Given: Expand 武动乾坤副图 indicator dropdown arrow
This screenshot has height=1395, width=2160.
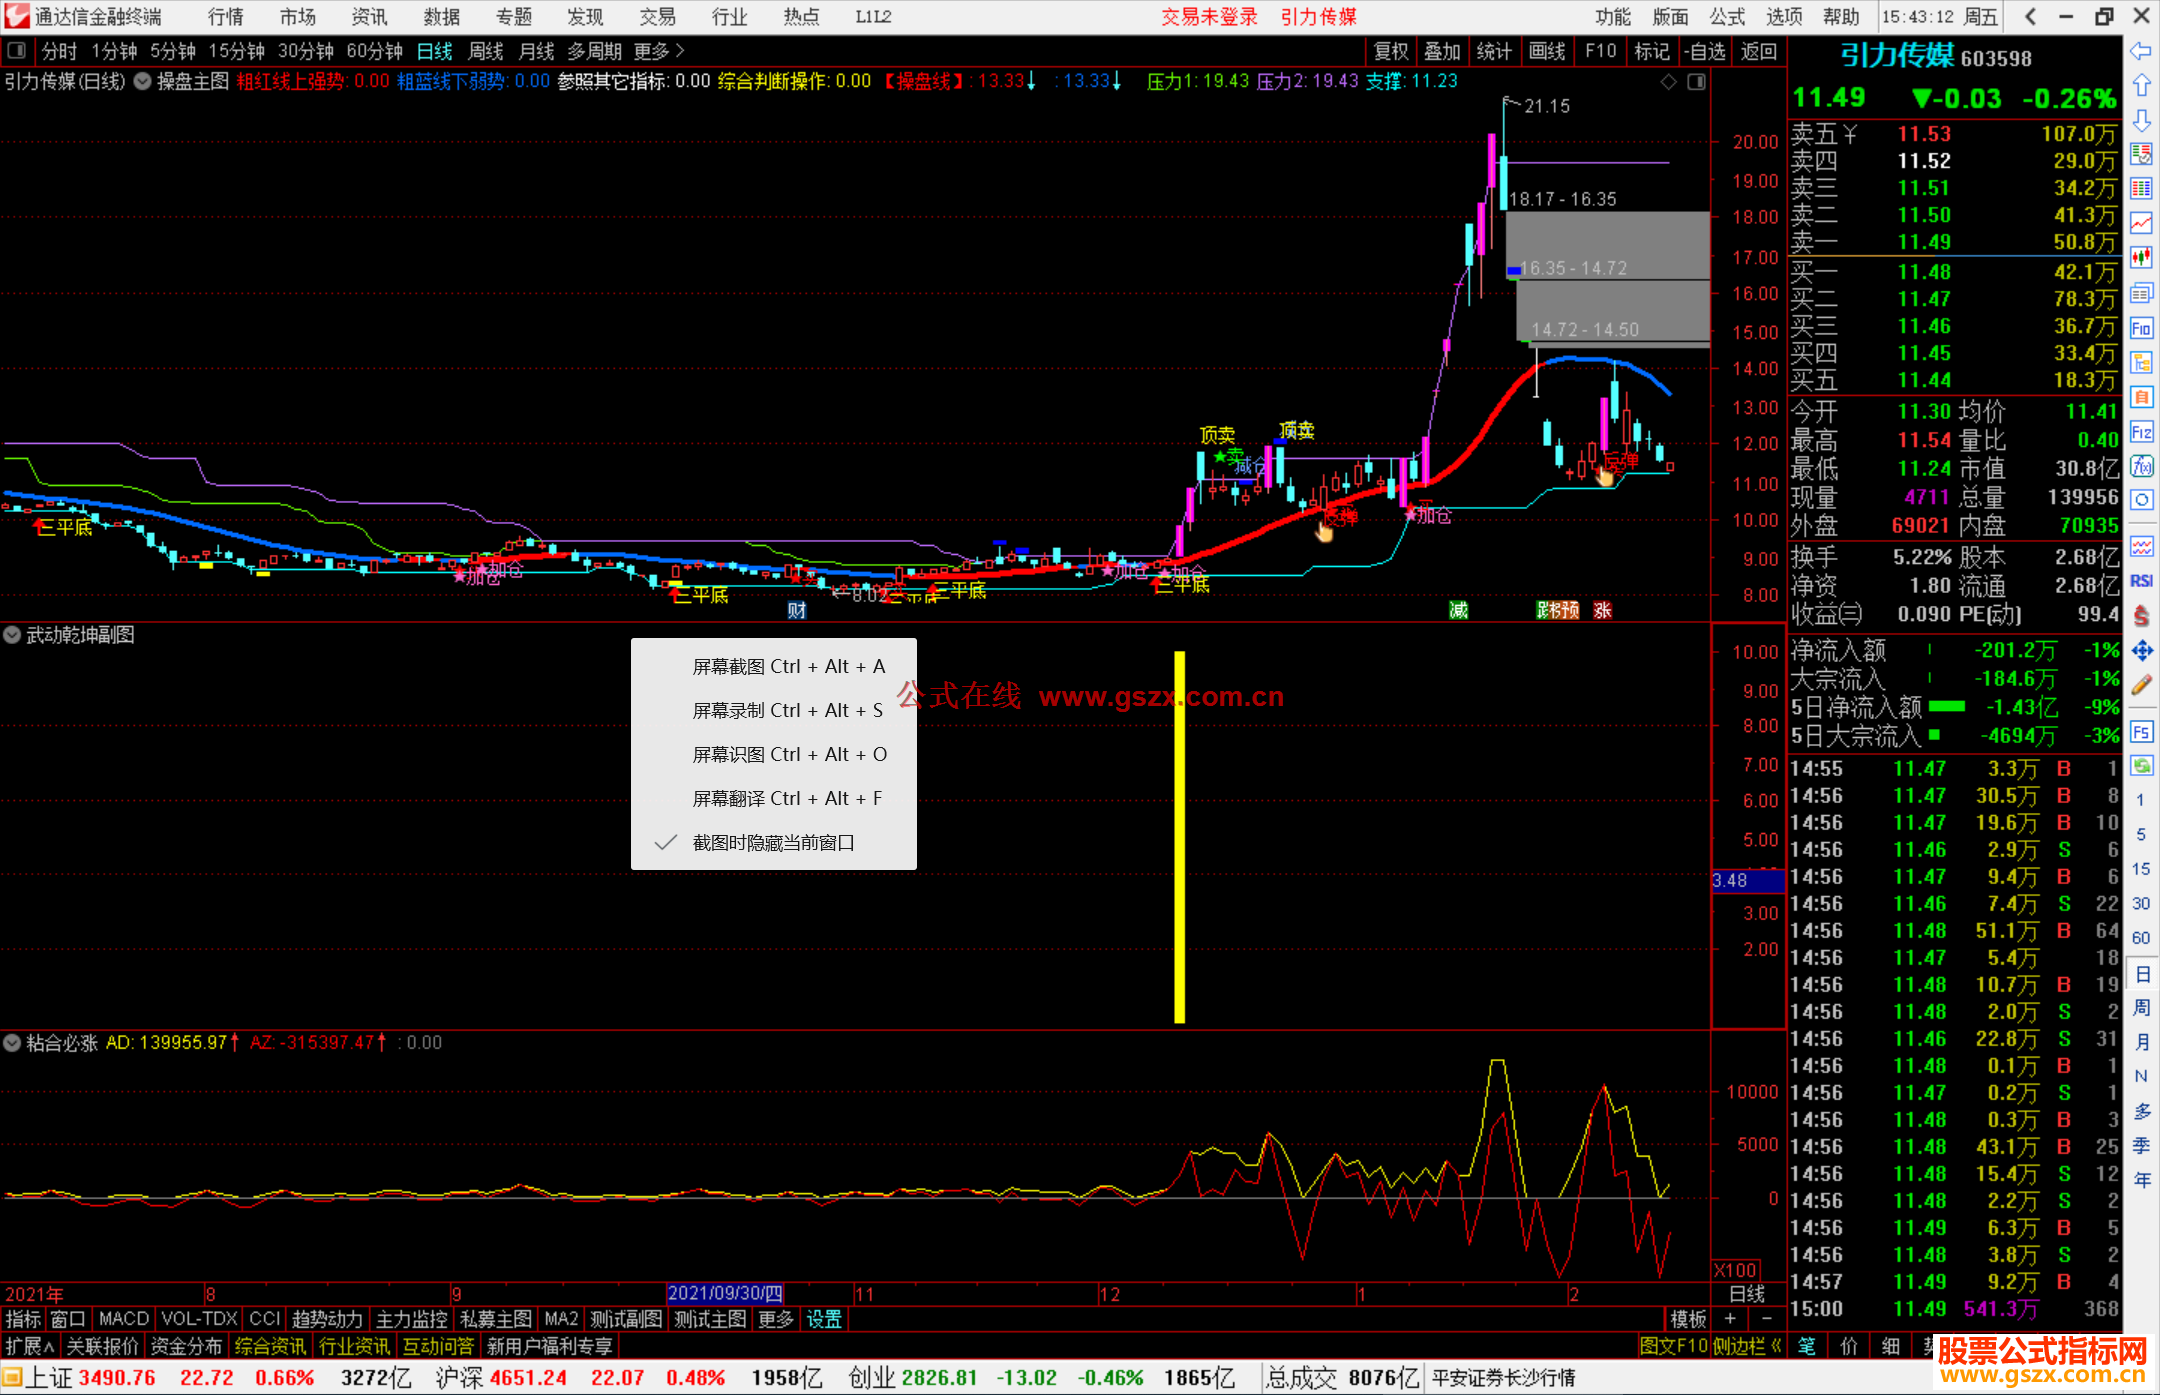Looking at the screenshot, I should (12, 635).
